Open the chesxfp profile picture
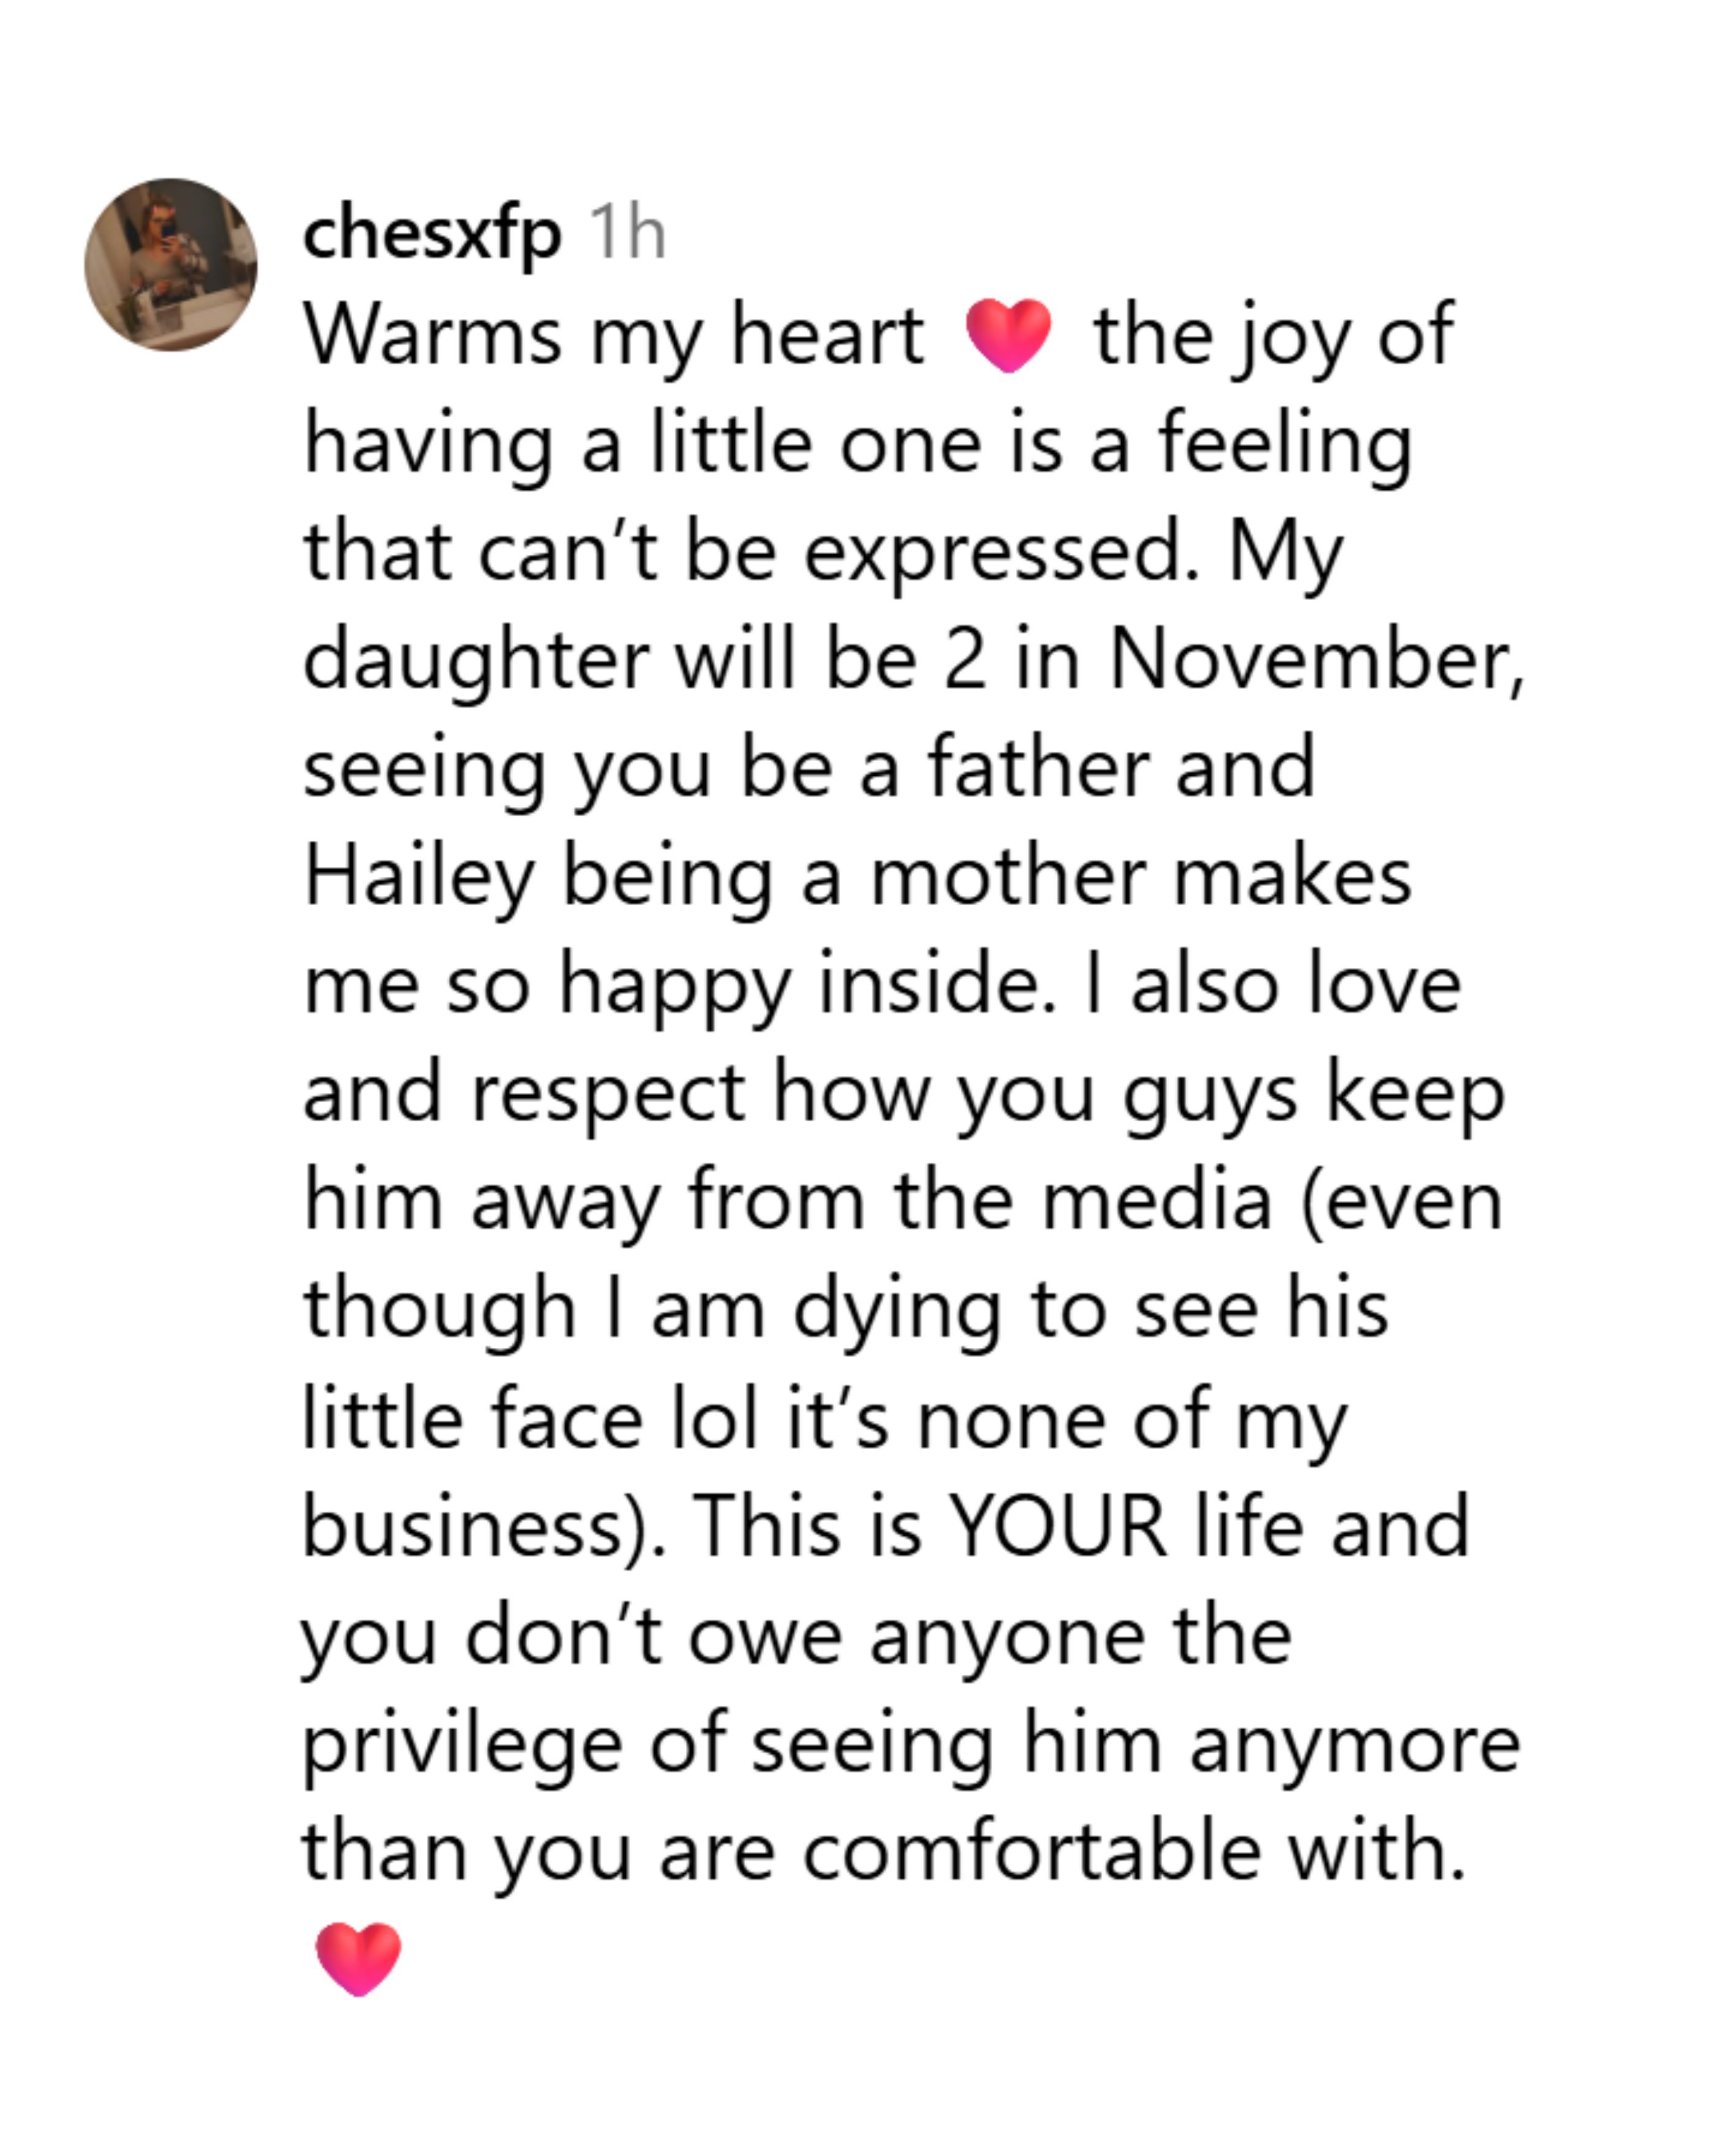The image size is (1736, 2131). [x=170, y=265]
